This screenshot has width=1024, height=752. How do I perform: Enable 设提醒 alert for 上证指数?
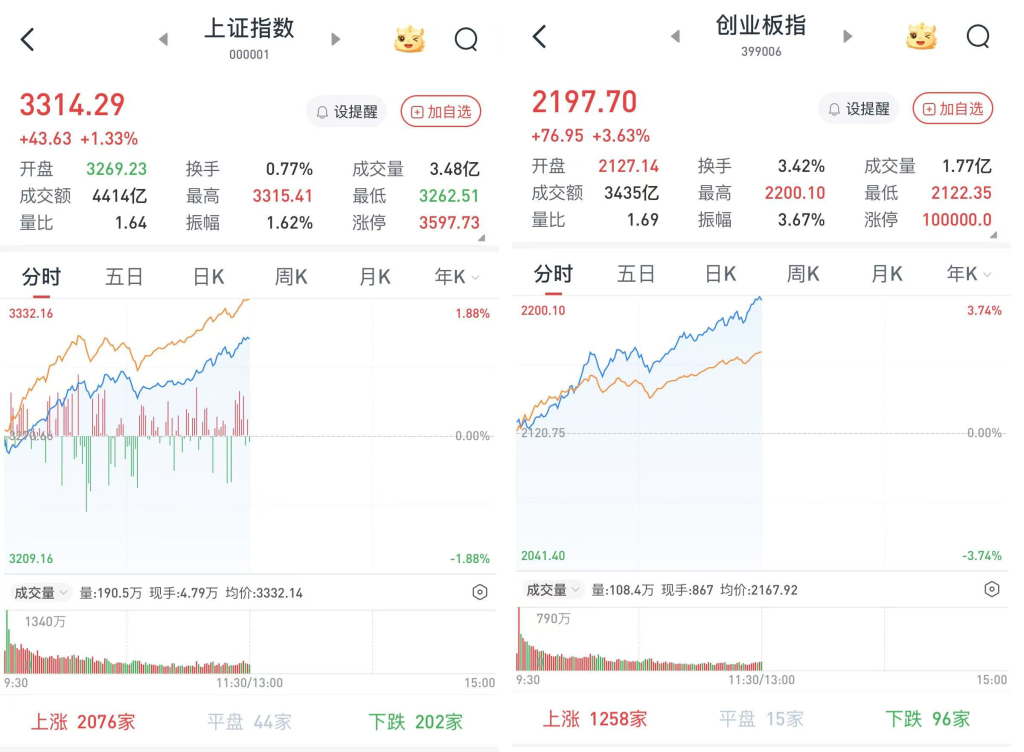point(347,112)
